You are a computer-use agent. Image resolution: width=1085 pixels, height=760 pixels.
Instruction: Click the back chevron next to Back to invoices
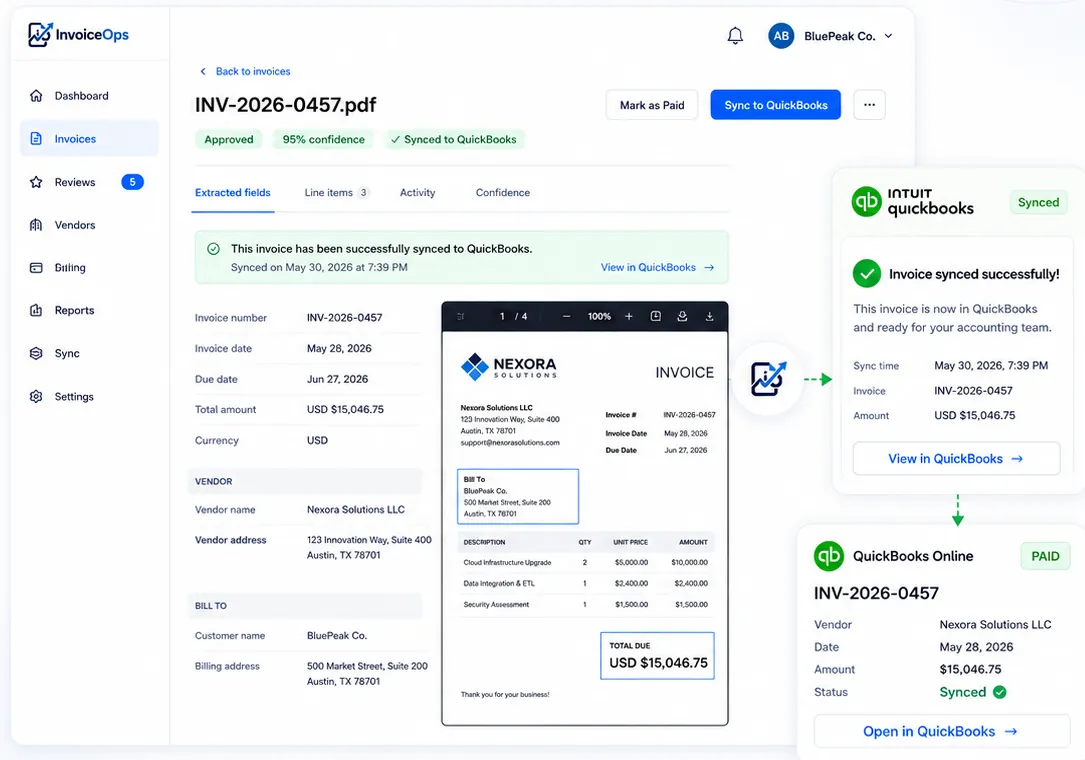coord(203,71)
